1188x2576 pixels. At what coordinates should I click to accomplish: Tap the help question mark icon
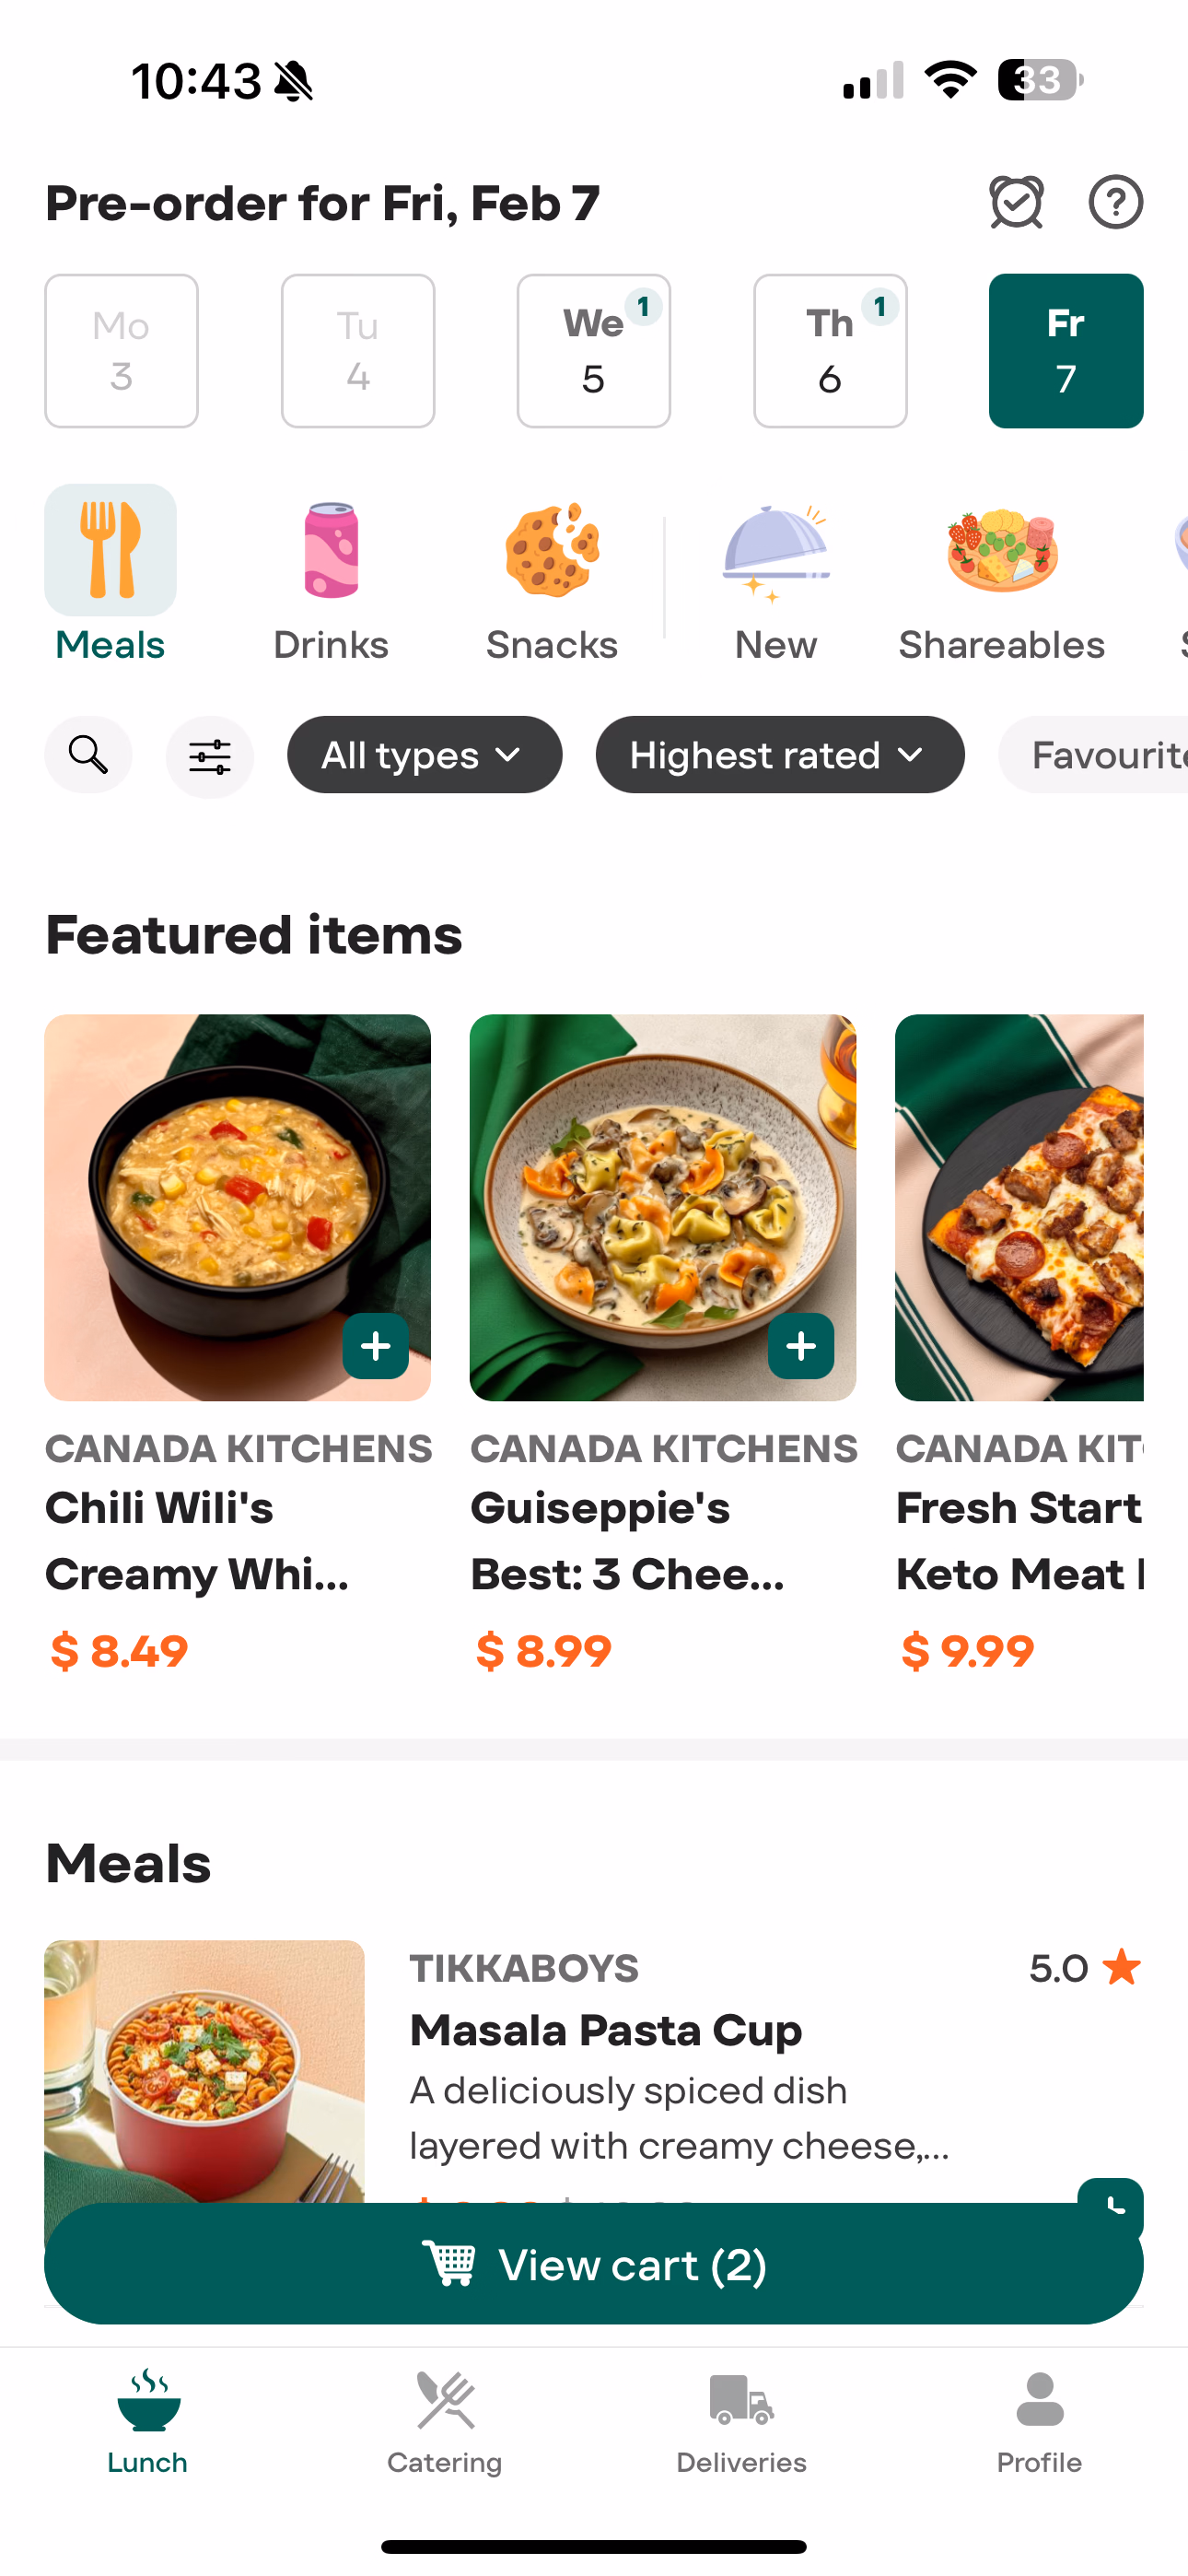click(1115, 202)
